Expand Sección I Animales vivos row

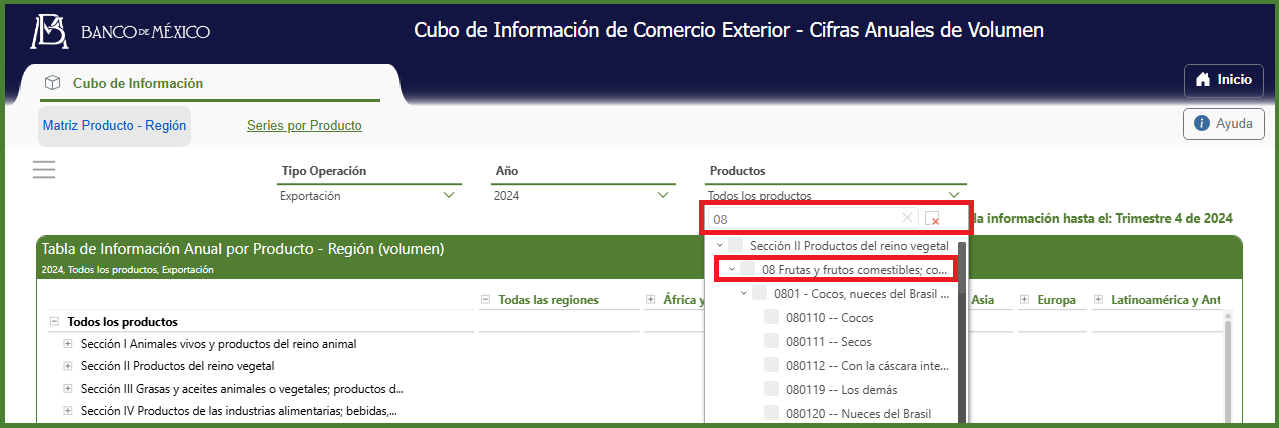point(68,344)
